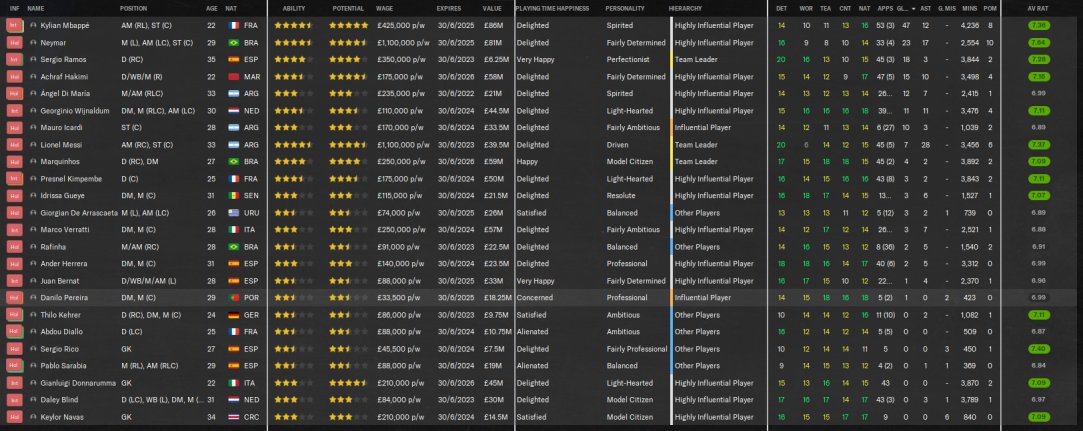The image size is (1083, 431).
Task: Click the EXPIRES column header
Action: tap(449, 8)
